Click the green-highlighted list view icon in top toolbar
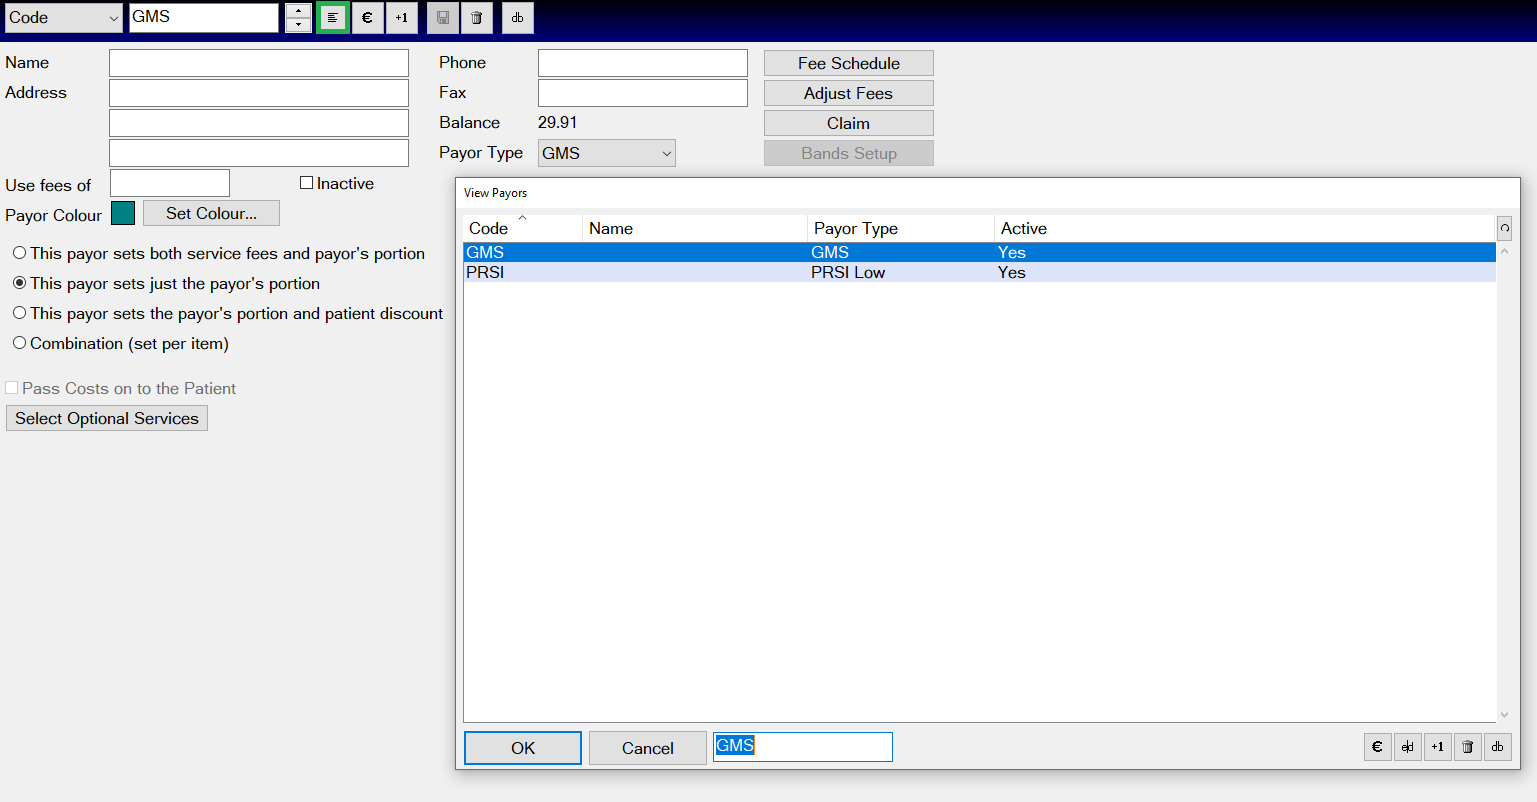The width and height of the screenshot is (1537, 802). tap(333, 18)
